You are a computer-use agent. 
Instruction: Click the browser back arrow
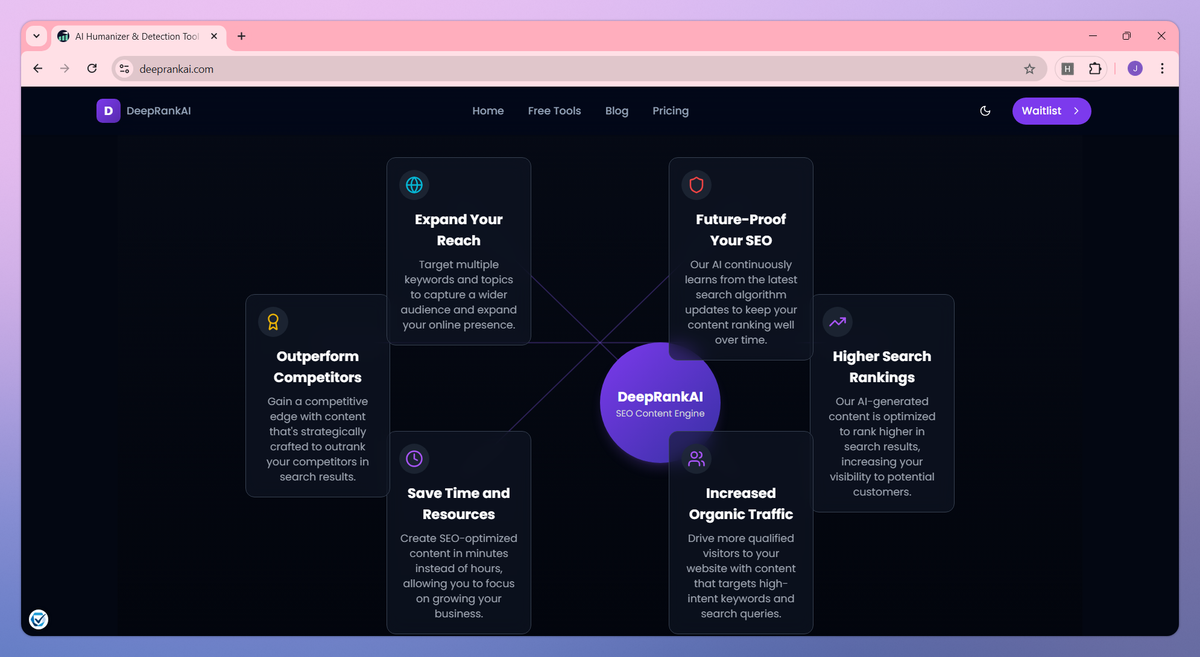(38, 69)
